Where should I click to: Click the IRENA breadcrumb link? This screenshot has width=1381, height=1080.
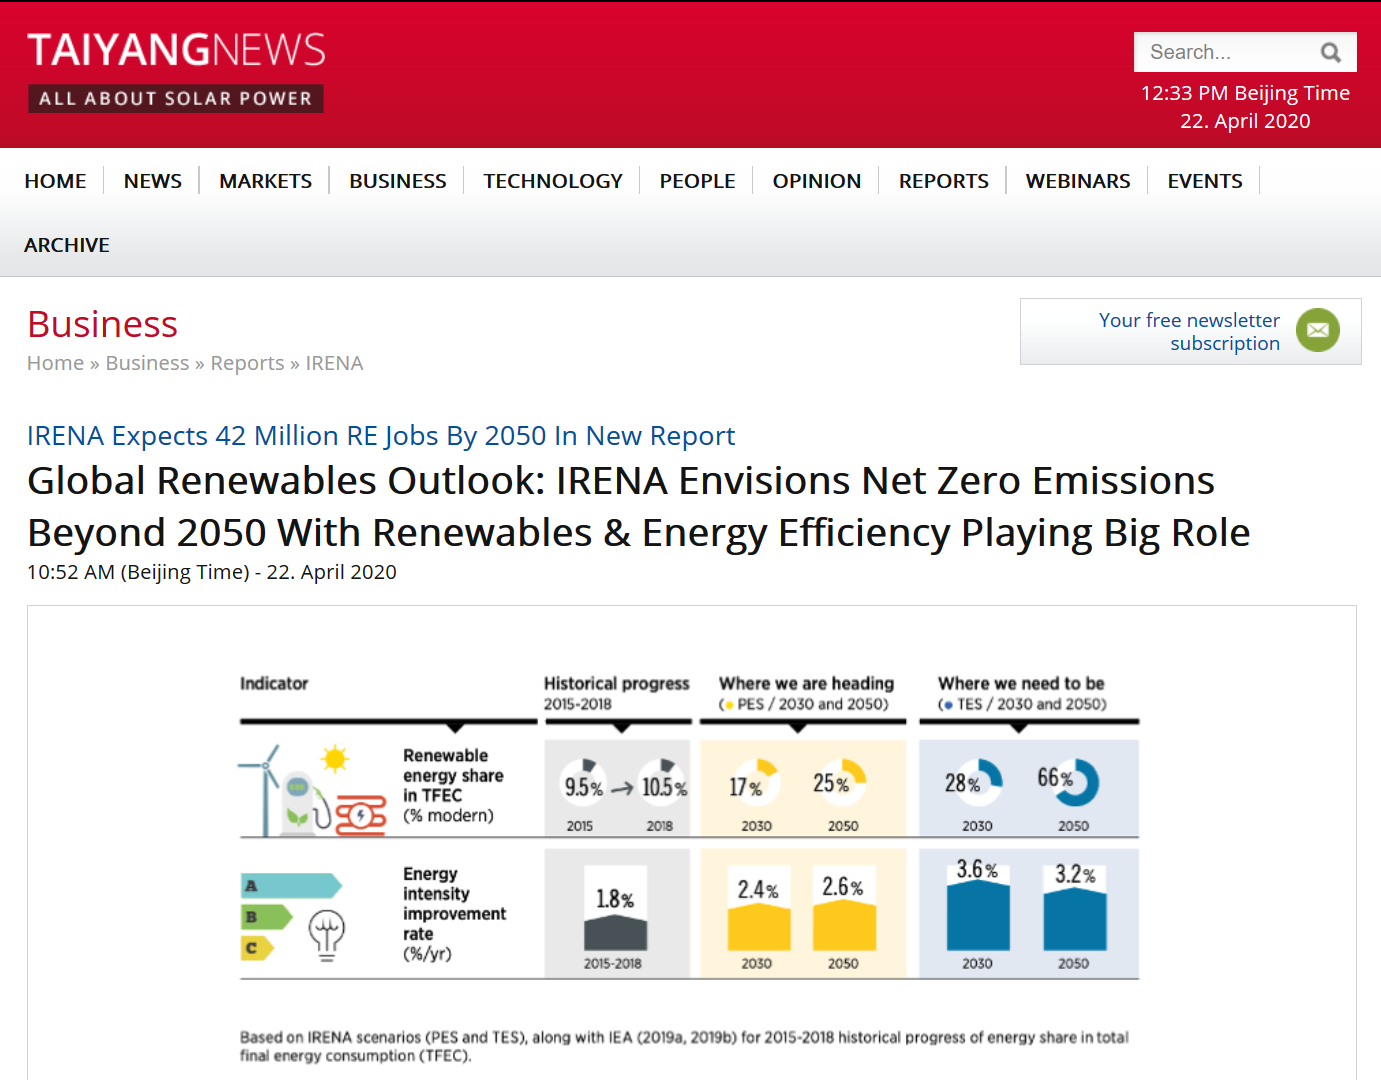click(334, 363)
